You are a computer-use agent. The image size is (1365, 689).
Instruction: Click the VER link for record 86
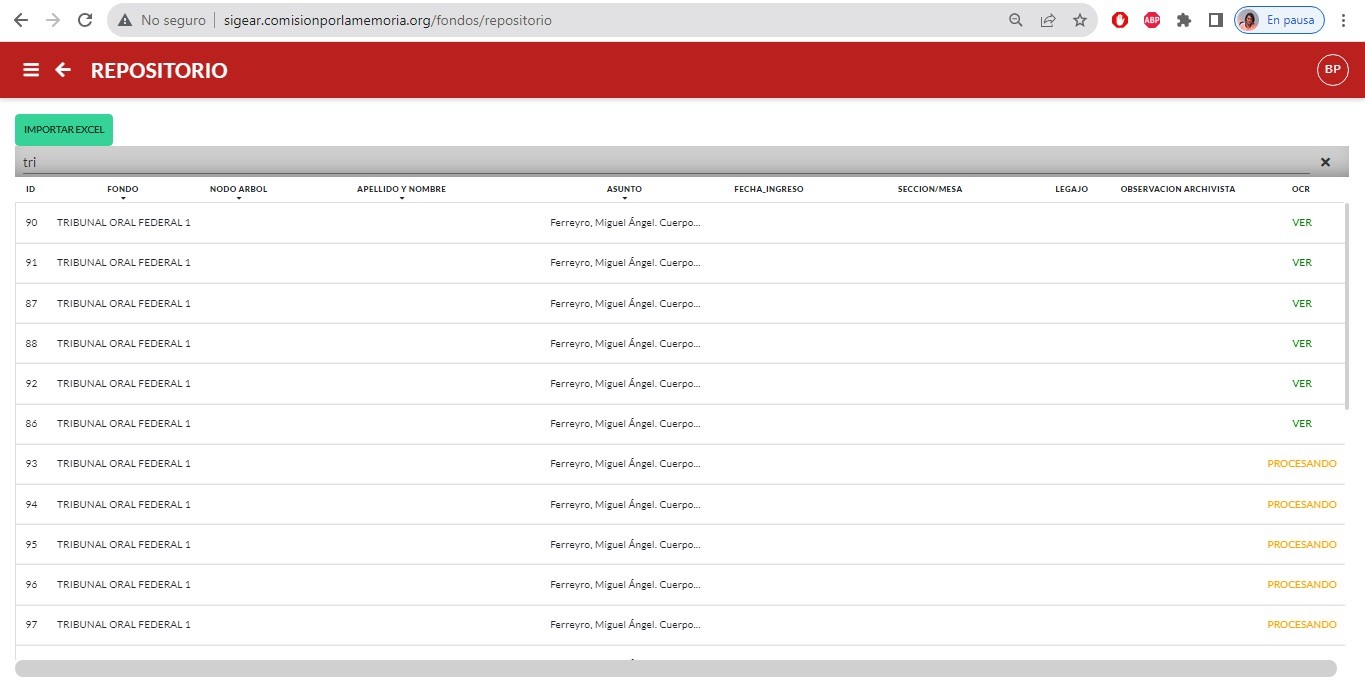[1301, 424]
